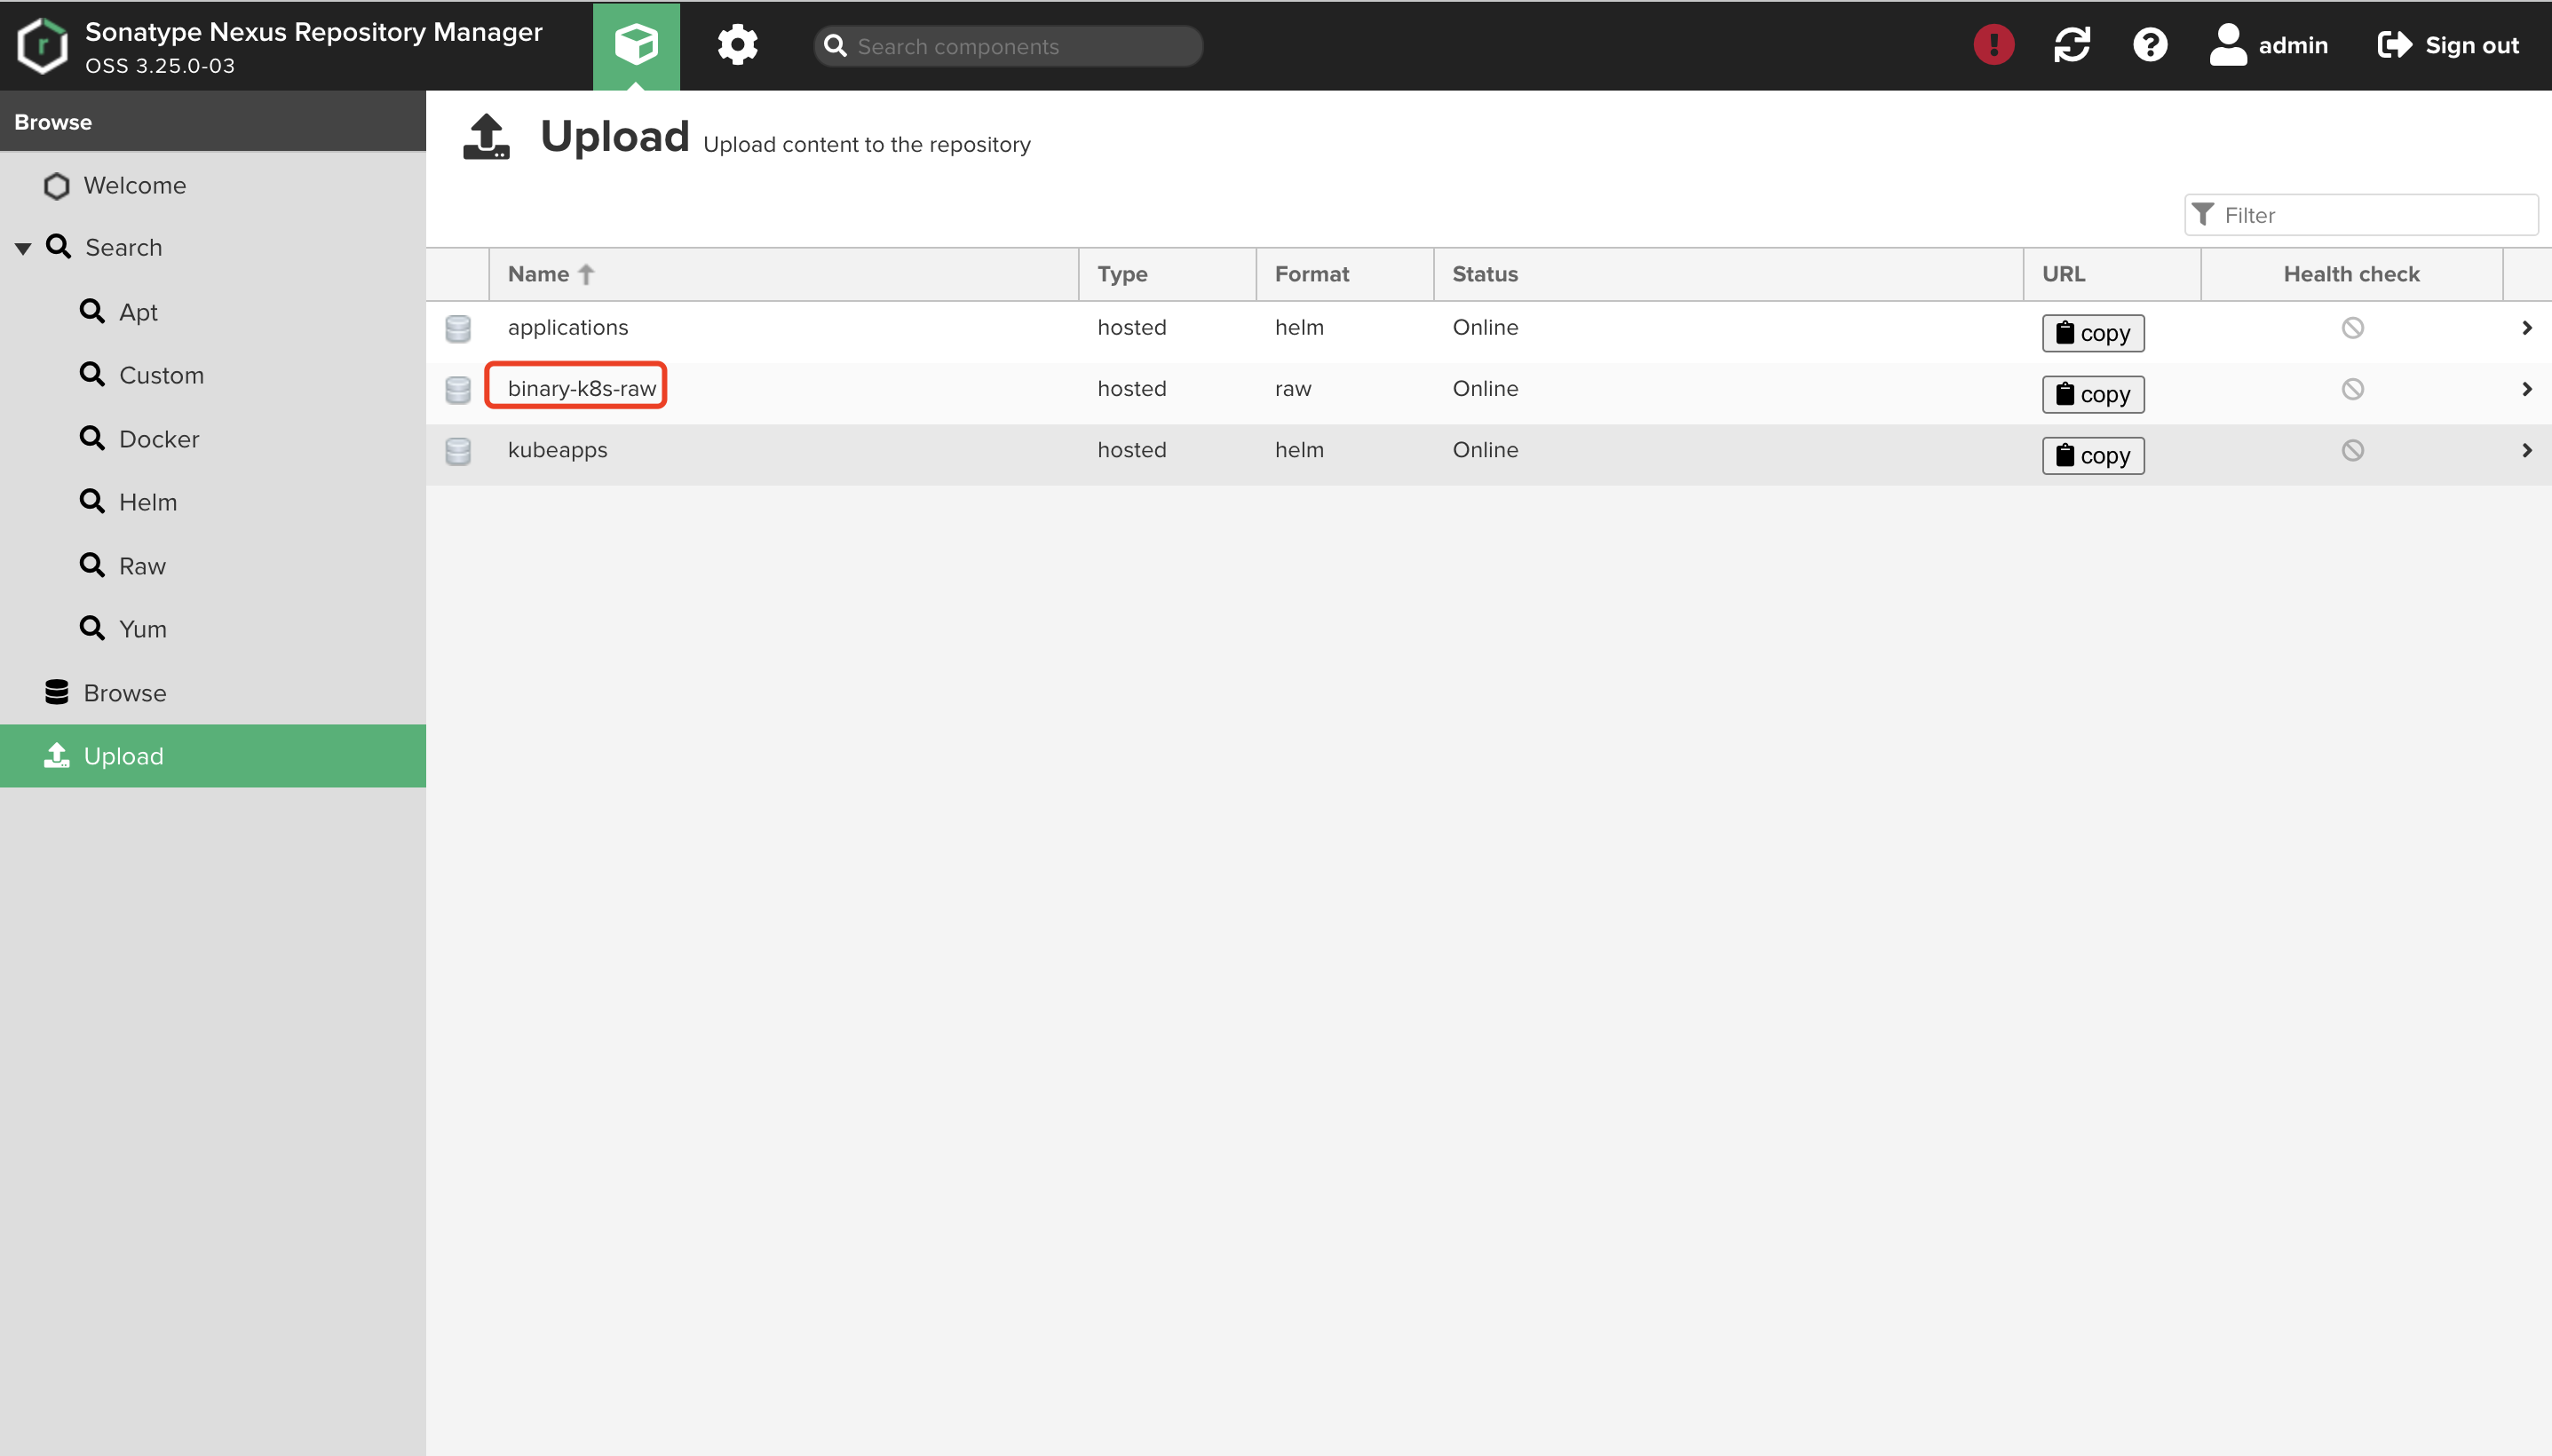Focus the Search components field
The image size is (2552, 1456).
tap(1008, 46)
